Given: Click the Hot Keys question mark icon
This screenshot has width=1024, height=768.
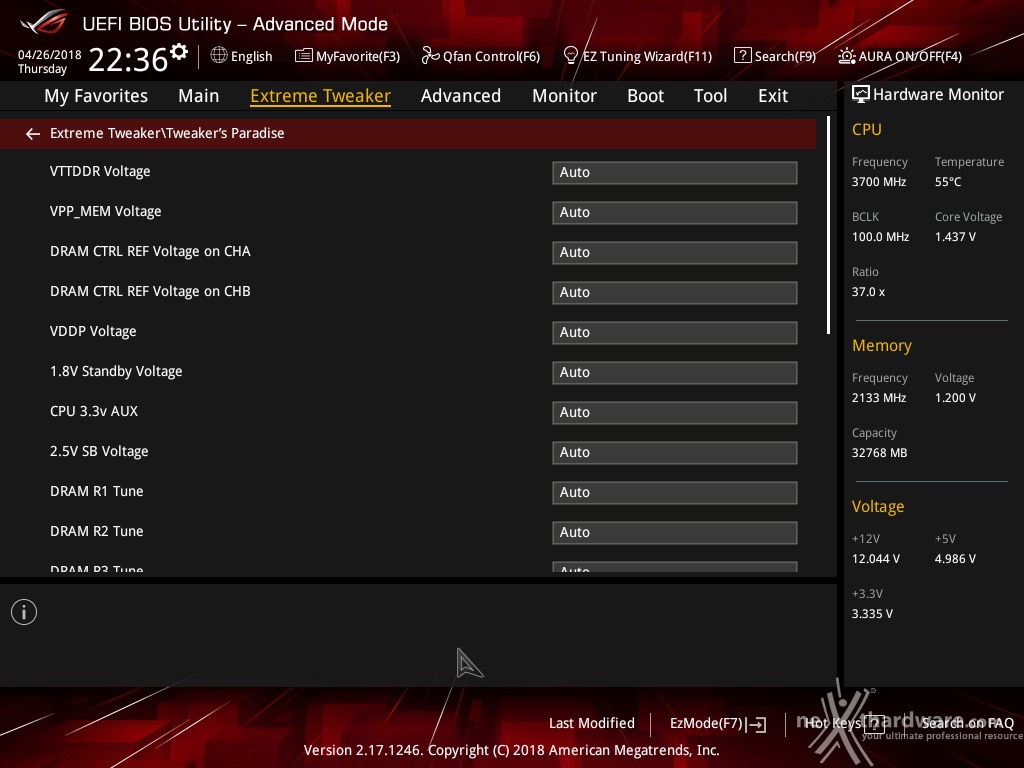Looking at the screenshot, I should (x=874, y=723).
